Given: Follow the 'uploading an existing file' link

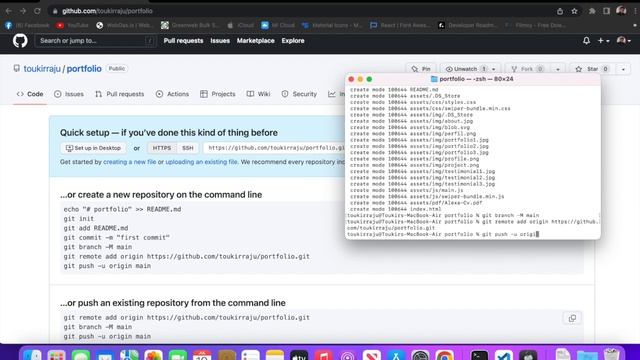Looking at the screenshot, I should [x=201, y=162].
